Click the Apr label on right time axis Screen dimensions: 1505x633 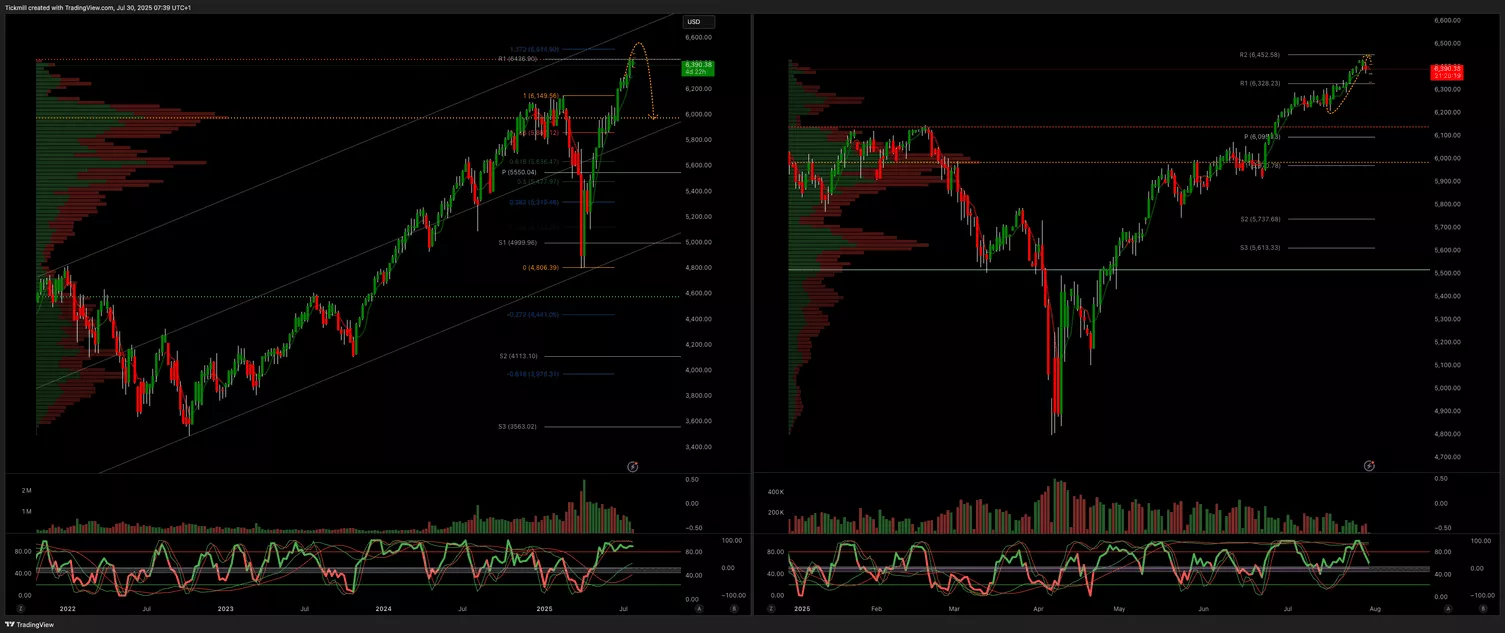point(1037,608)
